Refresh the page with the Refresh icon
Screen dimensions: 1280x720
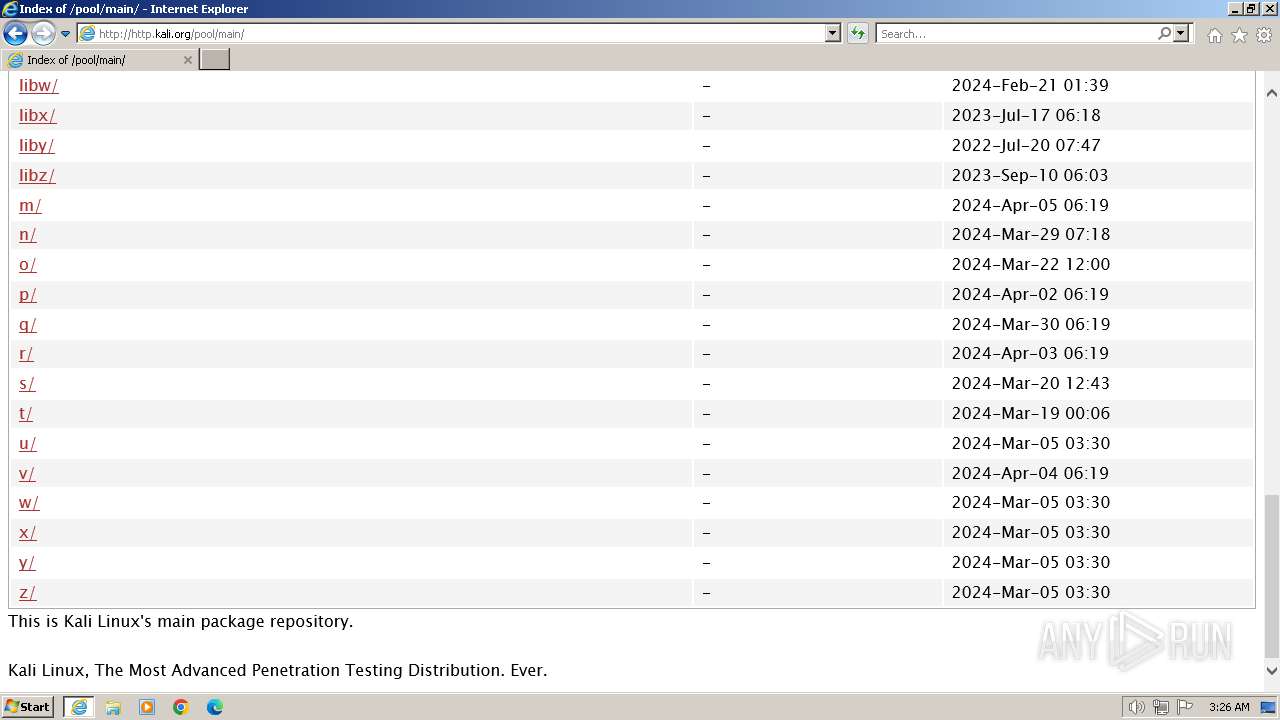pyautogui.click(x=858, y=33)
